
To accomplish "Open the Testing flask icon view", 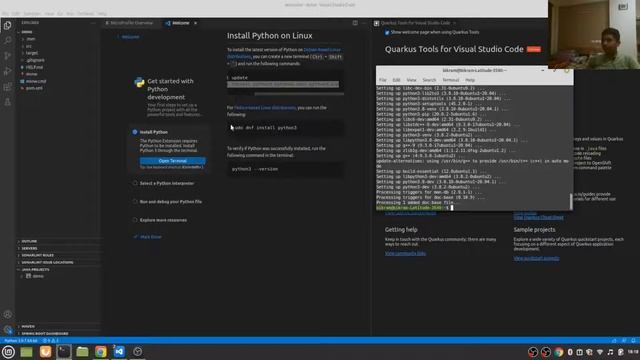I will click(7, 102).
